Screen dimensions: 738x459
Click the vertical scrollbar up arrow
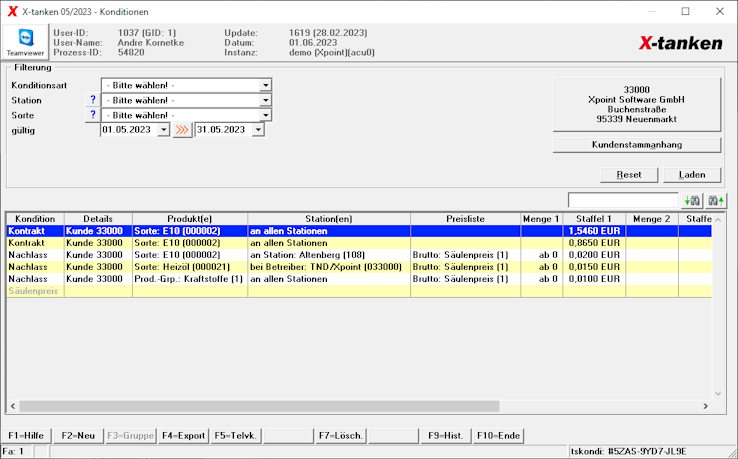click(x=718, y=219)
